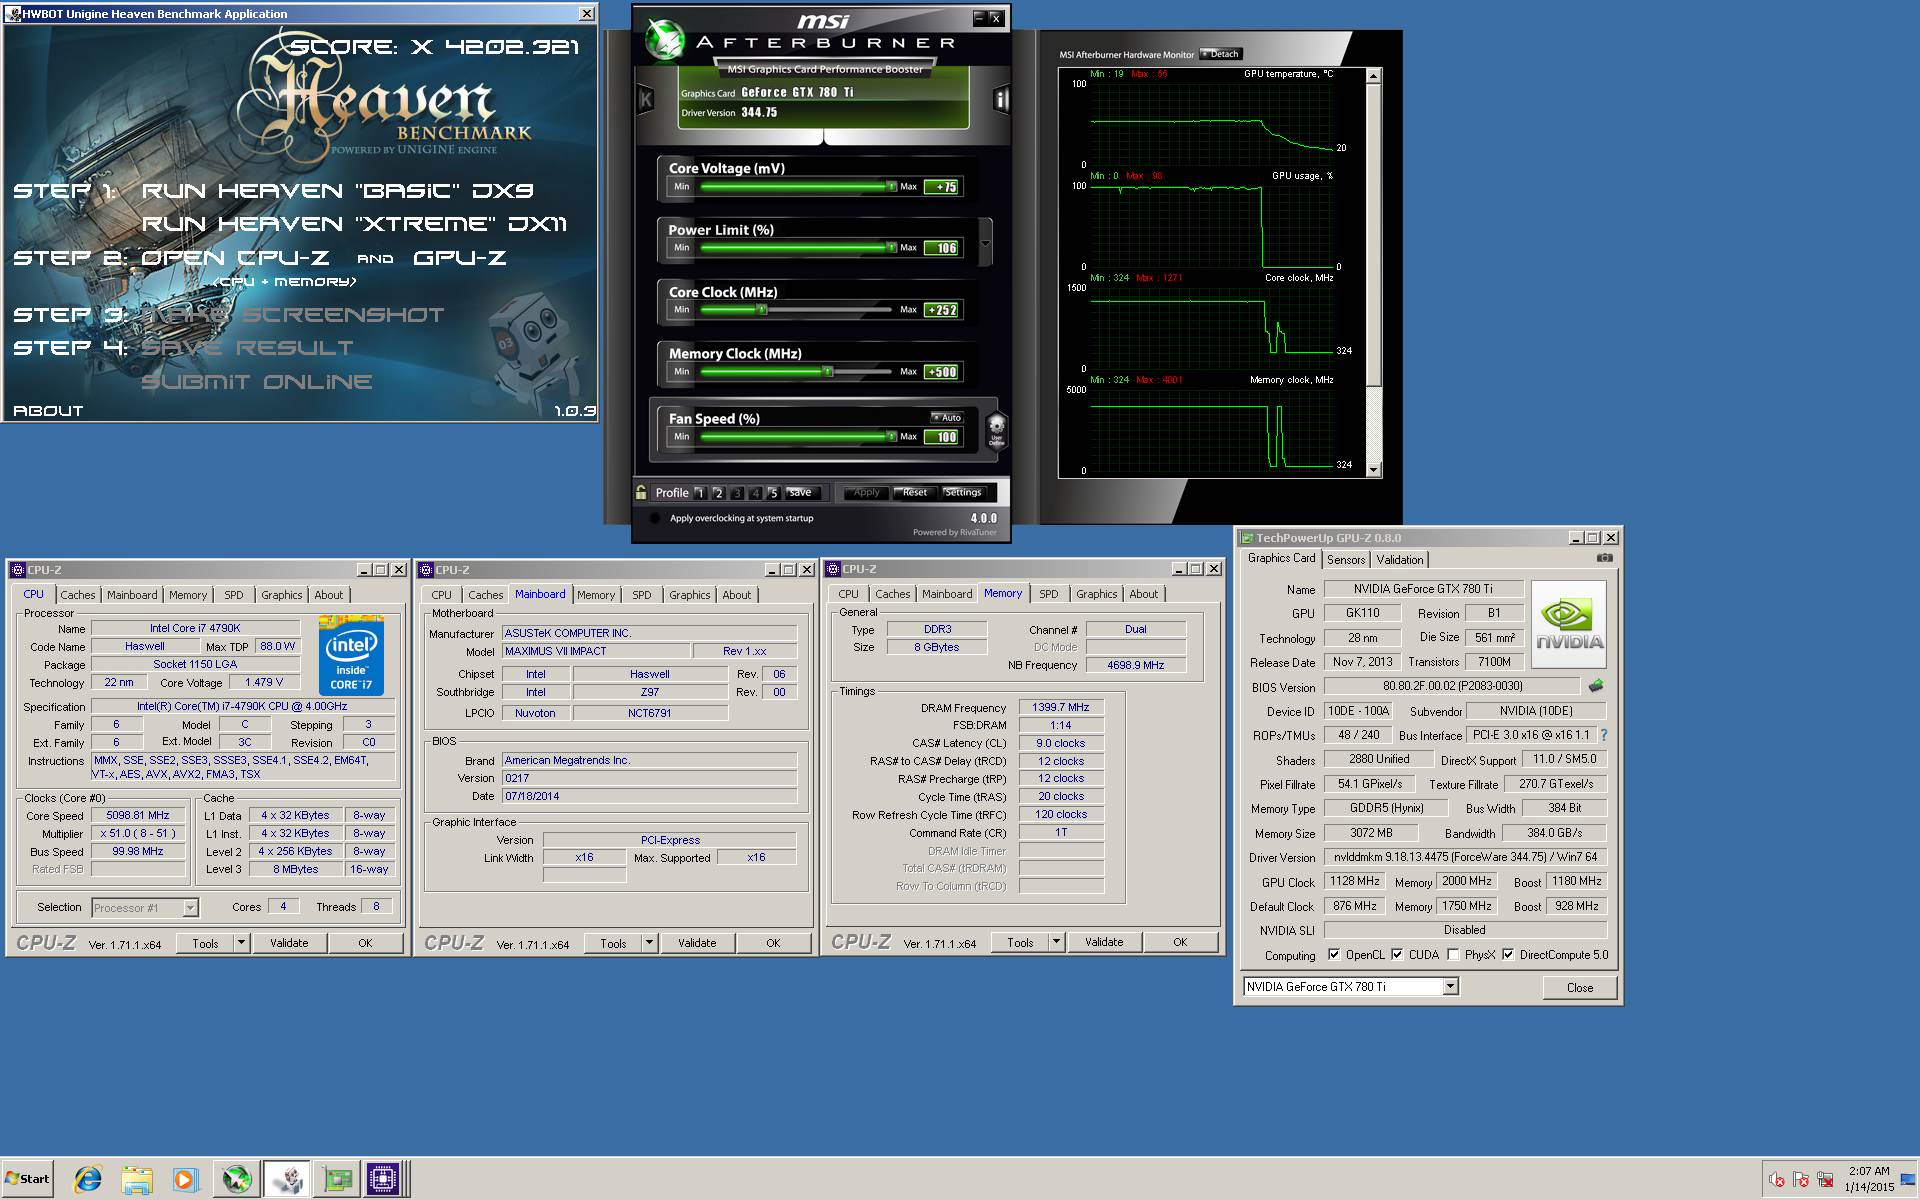This screenshot has height=1200, width=1920.
Task: Select Afterburner profile slot 3
Action: [x=737, y=493]
